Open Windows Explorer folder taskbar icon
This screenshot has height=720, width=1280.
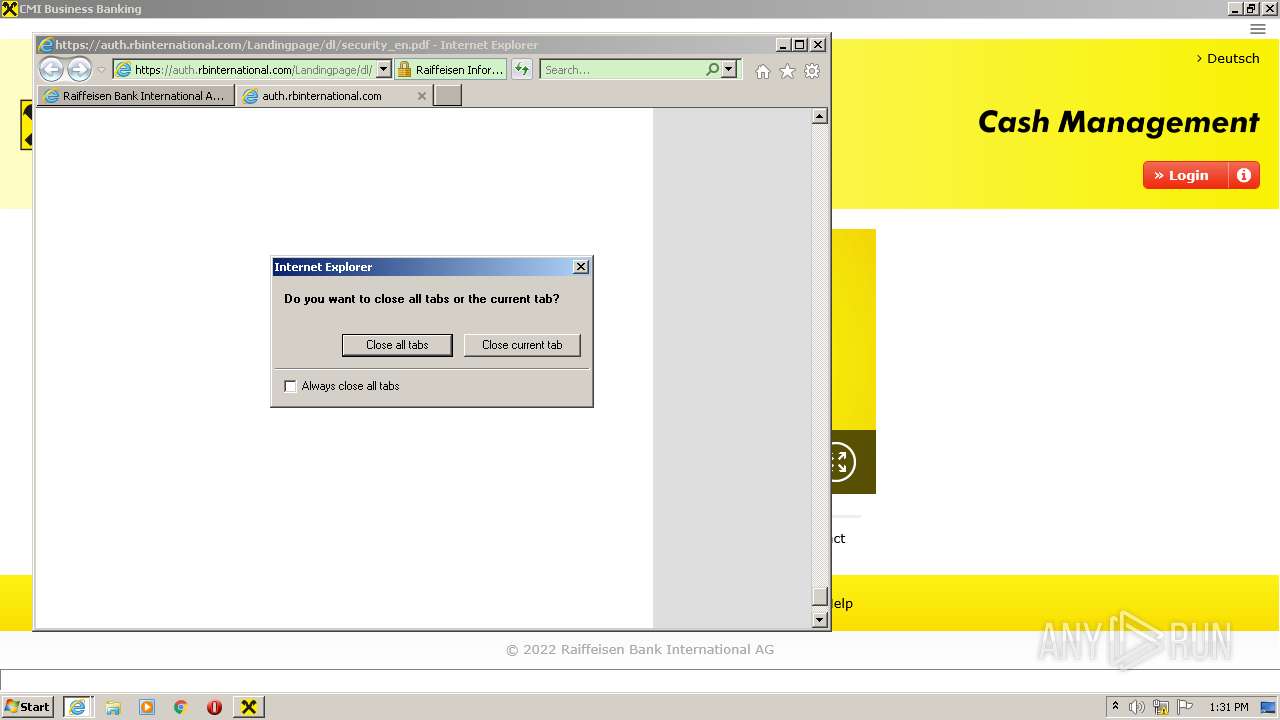tap(113, 707)
